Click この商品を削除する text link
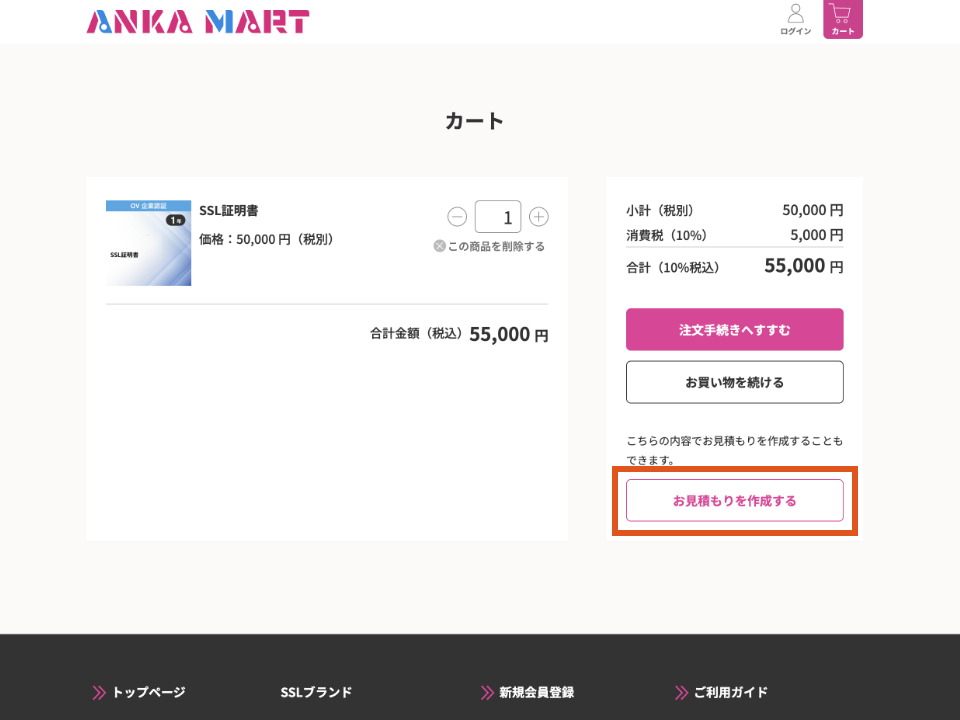 pos(496,246)
